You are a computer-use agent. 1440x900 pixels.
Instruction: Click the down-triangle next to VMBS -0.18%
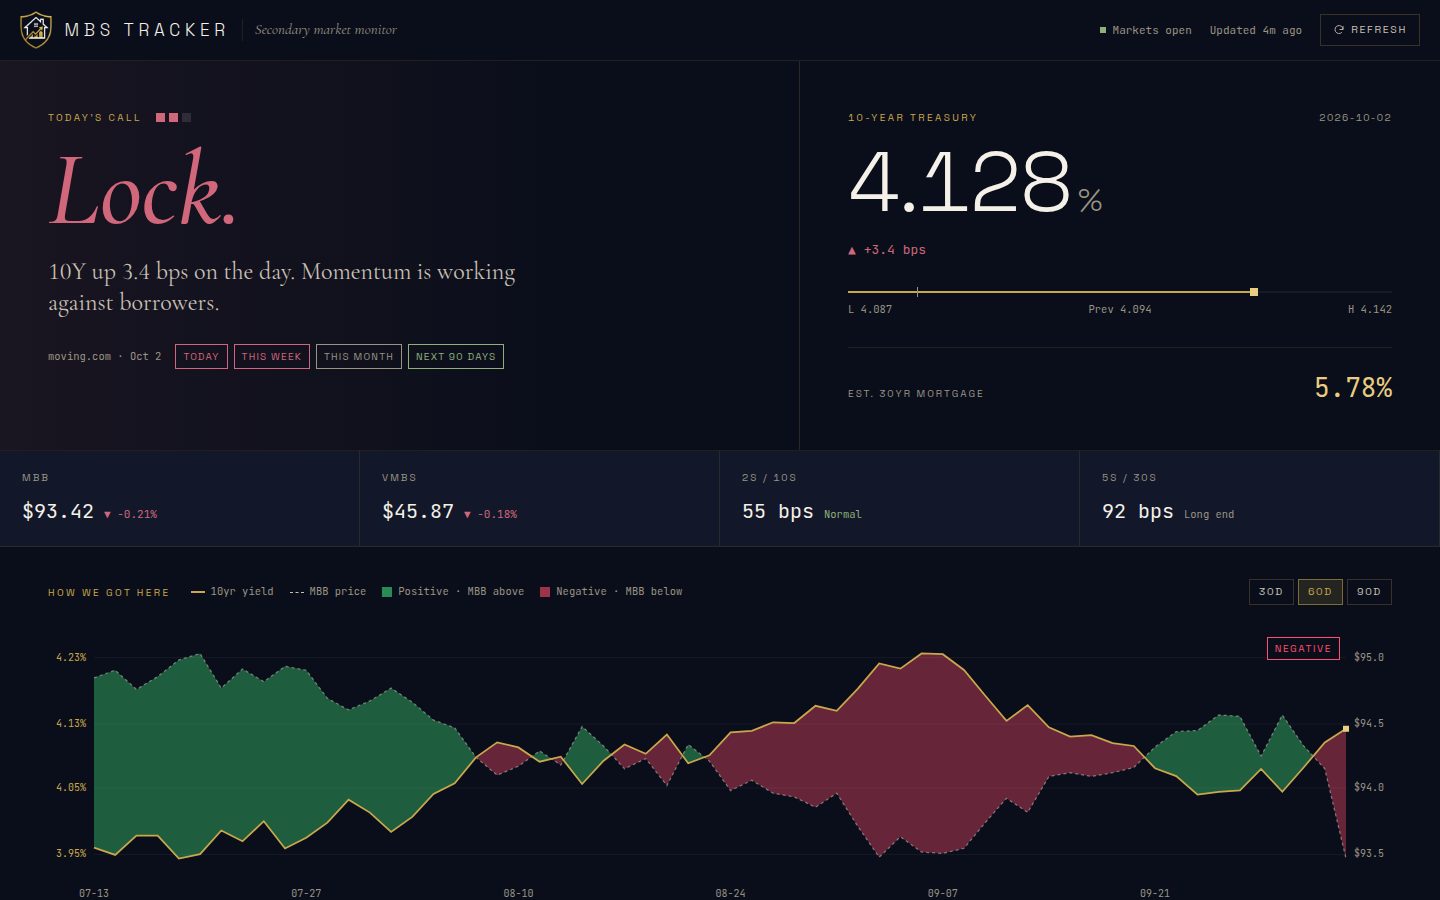(467, 515)
